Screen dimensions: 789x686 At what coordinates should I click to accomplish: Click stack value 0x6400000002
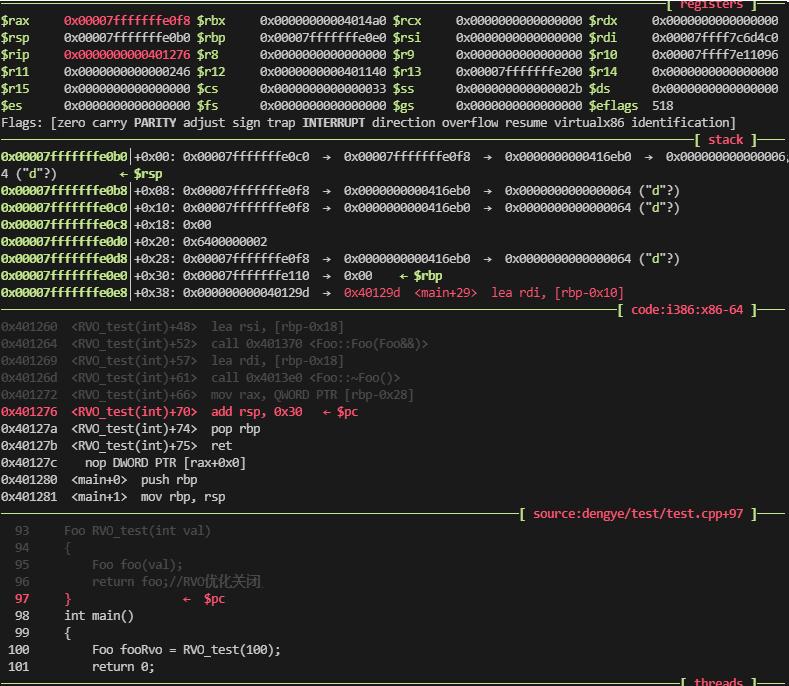(225, 242)
